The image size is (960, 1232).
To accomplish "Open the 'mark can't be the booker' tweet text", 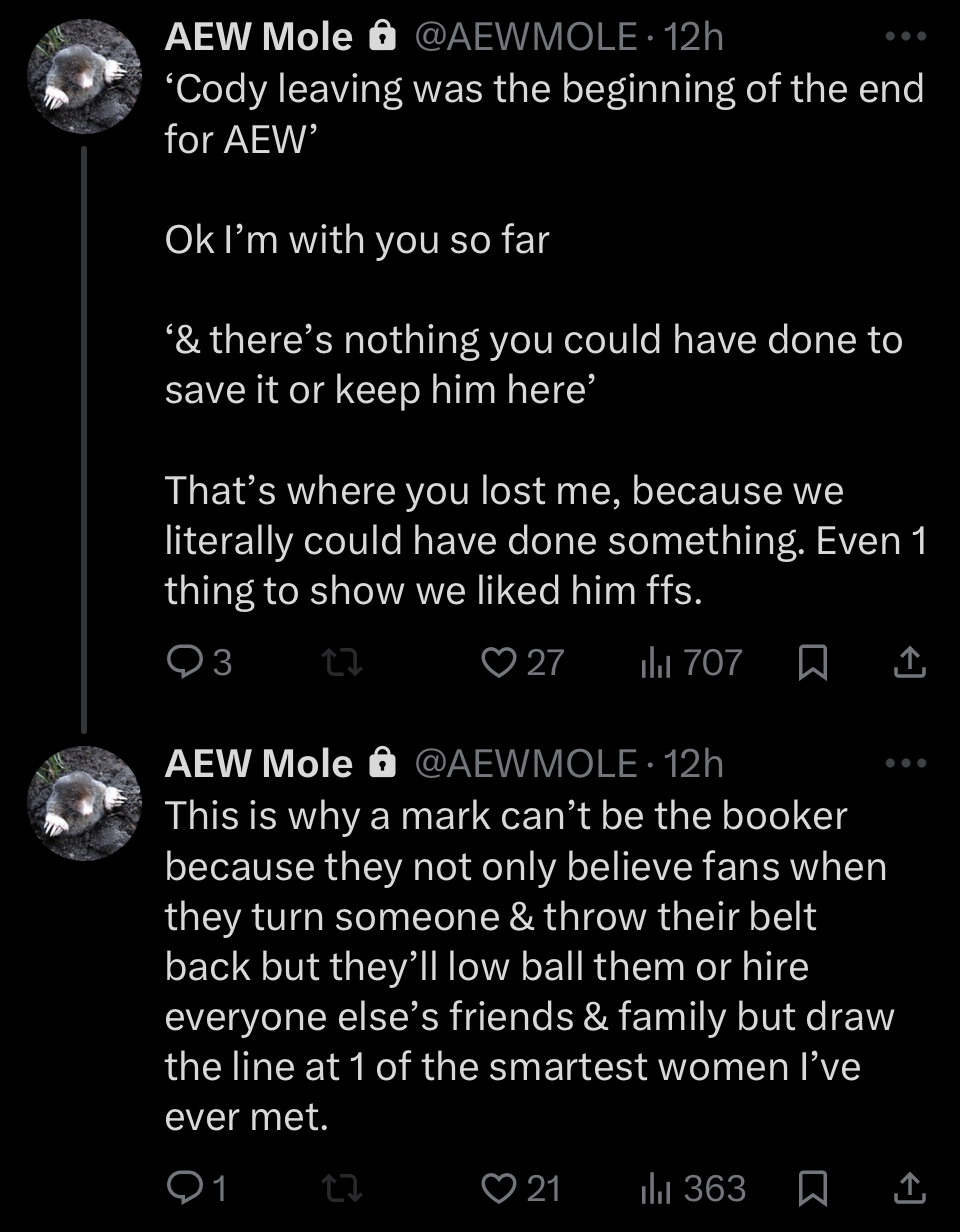I will 525,966.
